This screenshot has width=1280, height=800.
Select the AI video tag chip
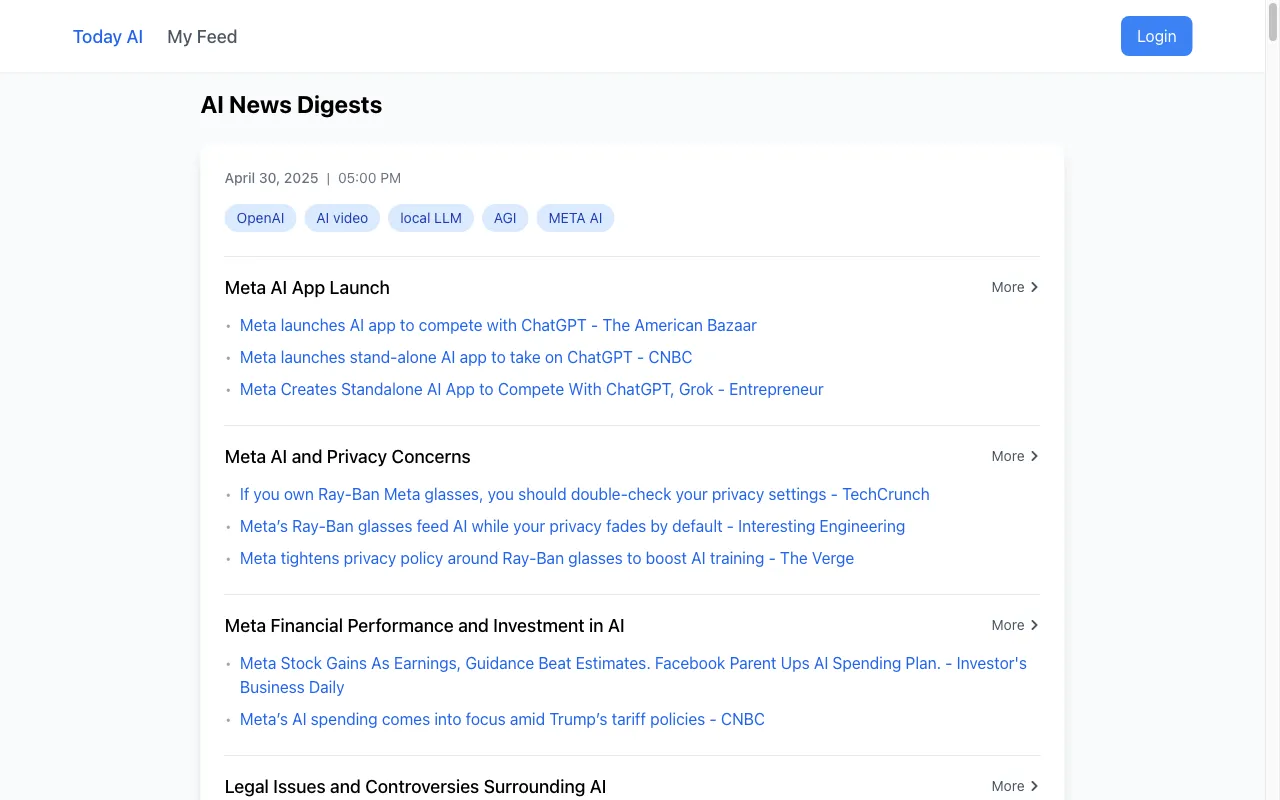pyautogui.click(x=342, y=218)
